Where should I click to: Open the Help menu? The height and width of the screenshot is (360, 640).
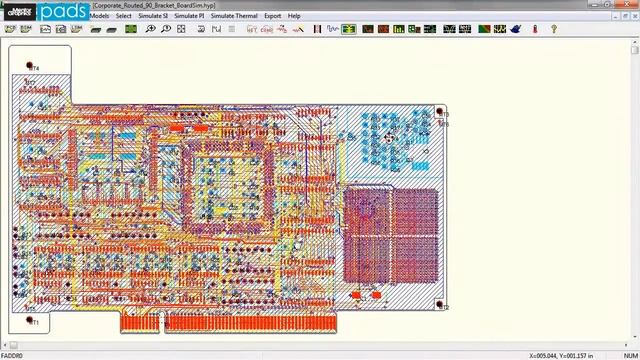(x=294, y=16)
